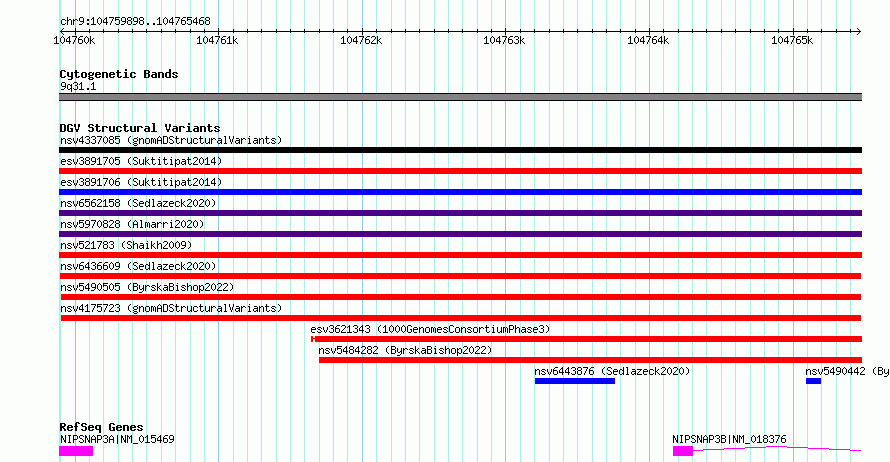Click the 104761k ruler tick label
890x462 pixels.
217,40
